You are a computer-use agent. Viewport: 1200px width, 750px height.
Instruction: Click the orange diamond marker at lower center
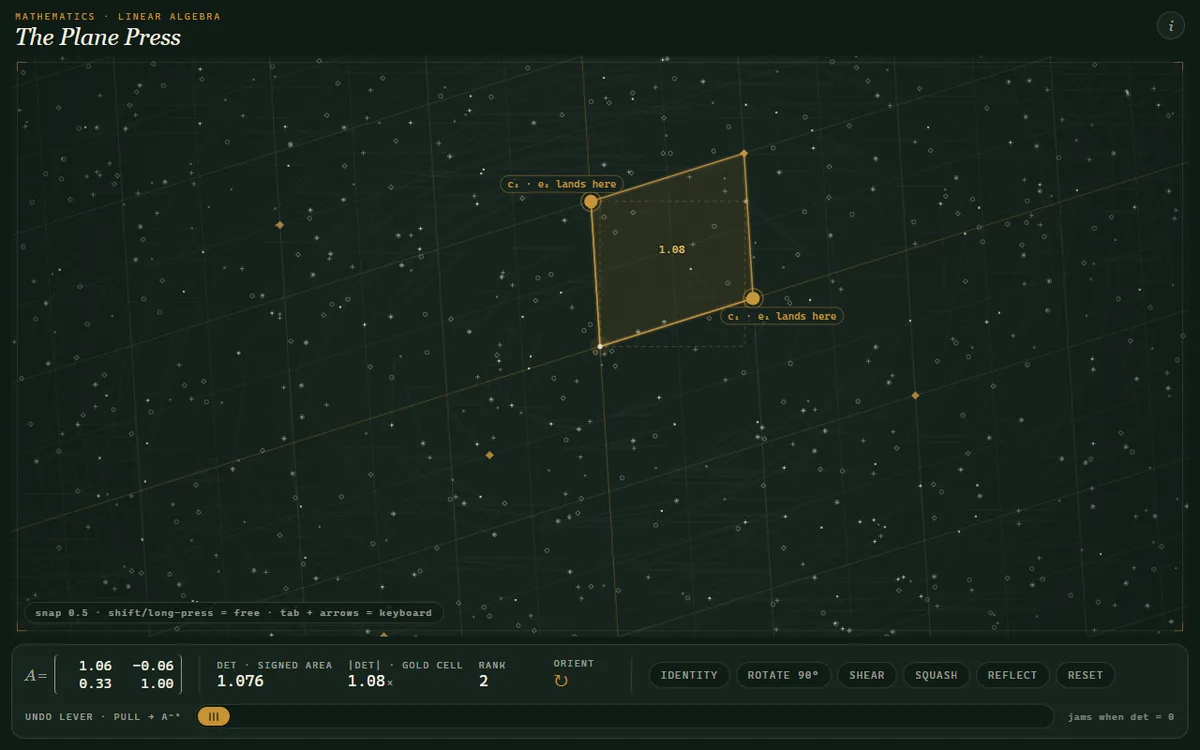pos(489,455)
